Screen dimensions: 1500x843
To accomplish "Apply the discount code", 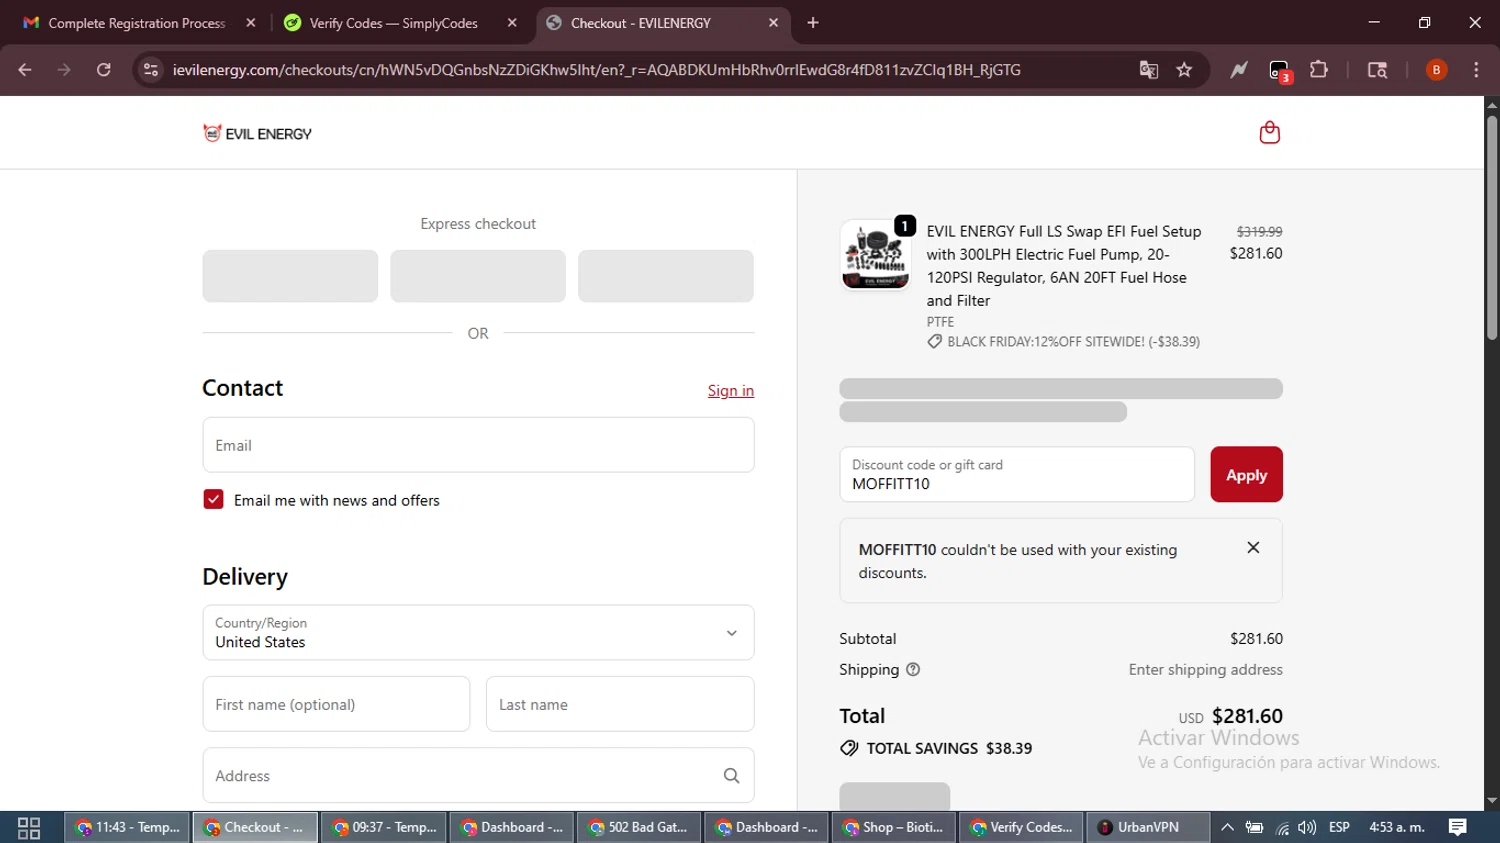I will (1246, 475).
